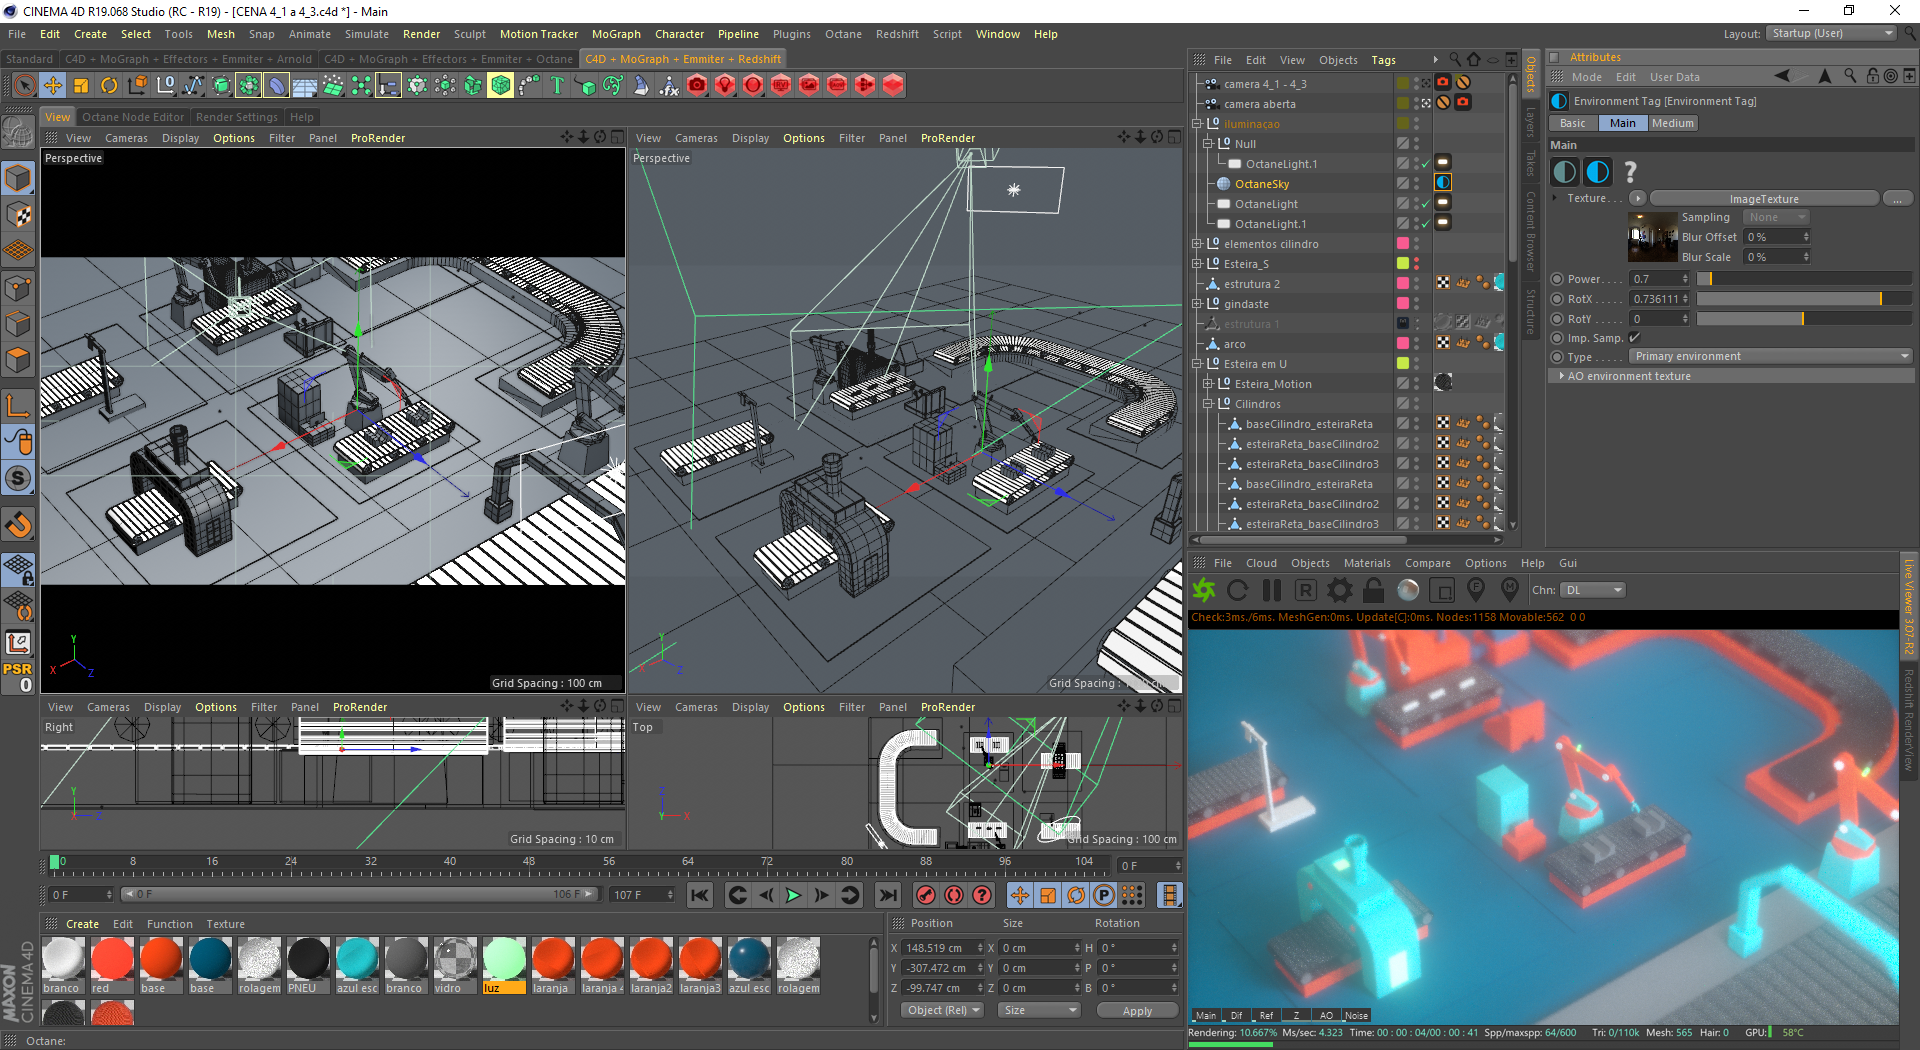Image resolution: width=1920 pixels, height=1050 pixels.
Task: Open Octane Live Viewer settings gear
Action: click(x=1340, y=590)
